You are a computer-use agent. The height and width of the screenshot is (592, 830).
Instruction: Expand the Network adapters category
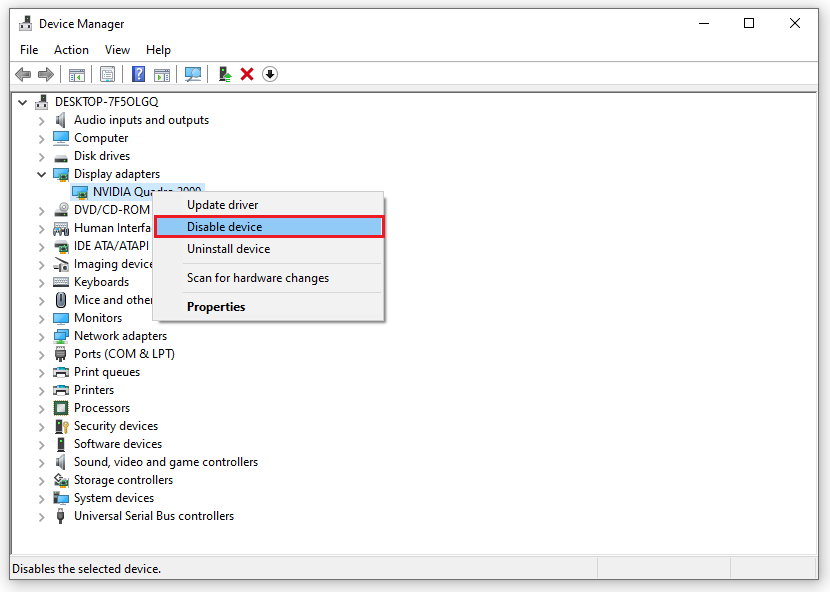click(41, 335)
